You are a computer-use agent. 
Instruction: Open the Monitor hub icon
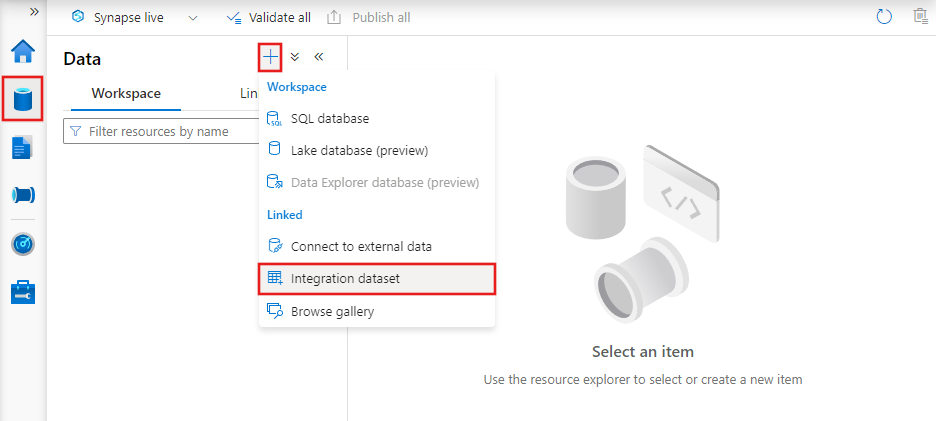tap(23, 244)
